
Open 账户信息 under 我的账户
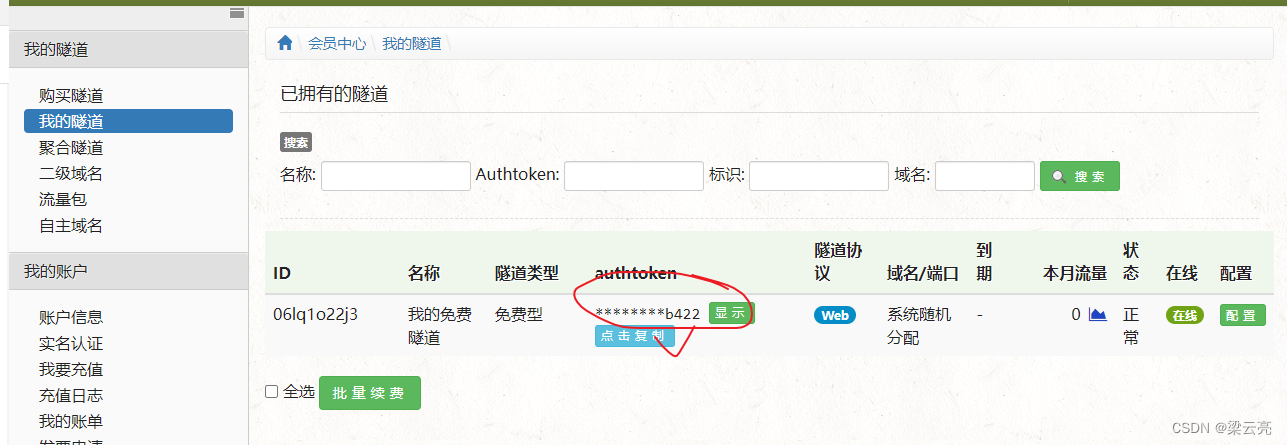(x=71, y=318)
